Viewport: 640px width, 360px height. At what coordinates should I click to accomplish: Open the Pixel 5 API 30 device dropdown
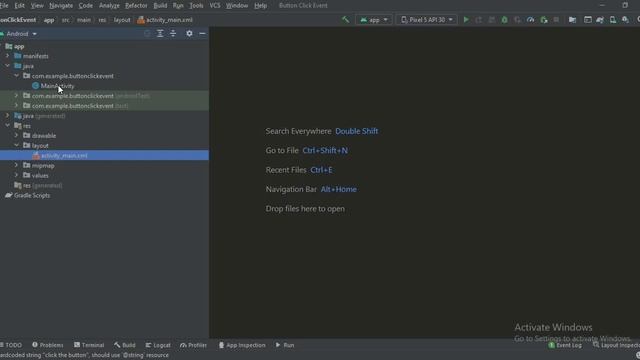click(426, 20)
